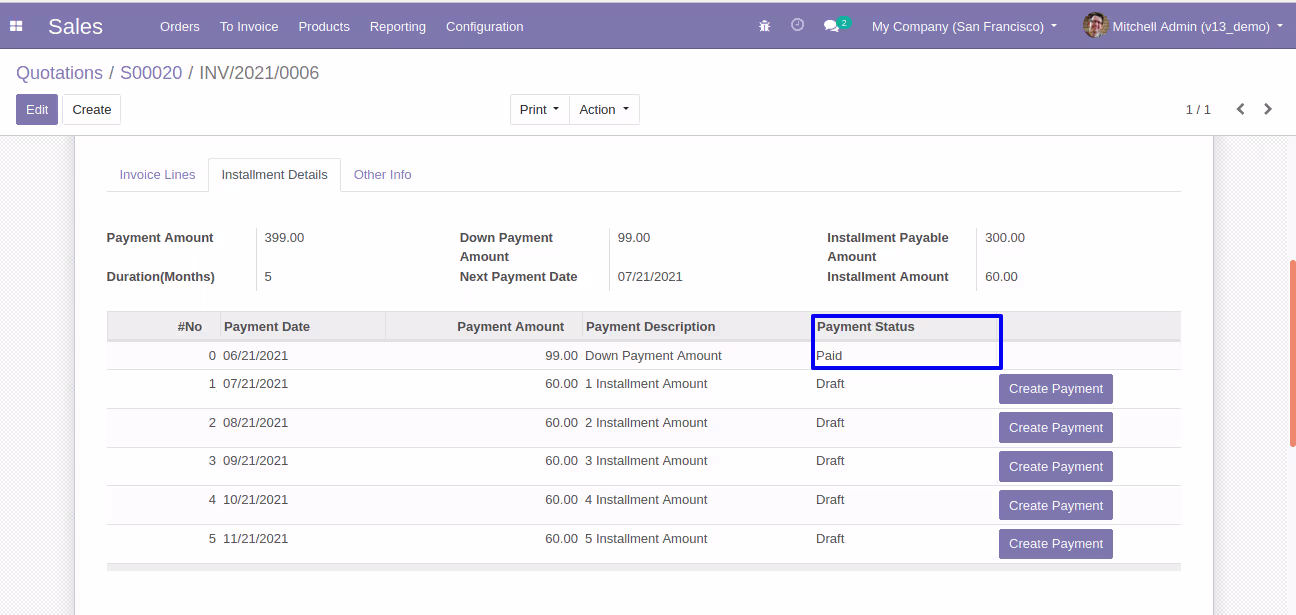
Task: Go to previous record arrow
Action: pos(1240,109)
